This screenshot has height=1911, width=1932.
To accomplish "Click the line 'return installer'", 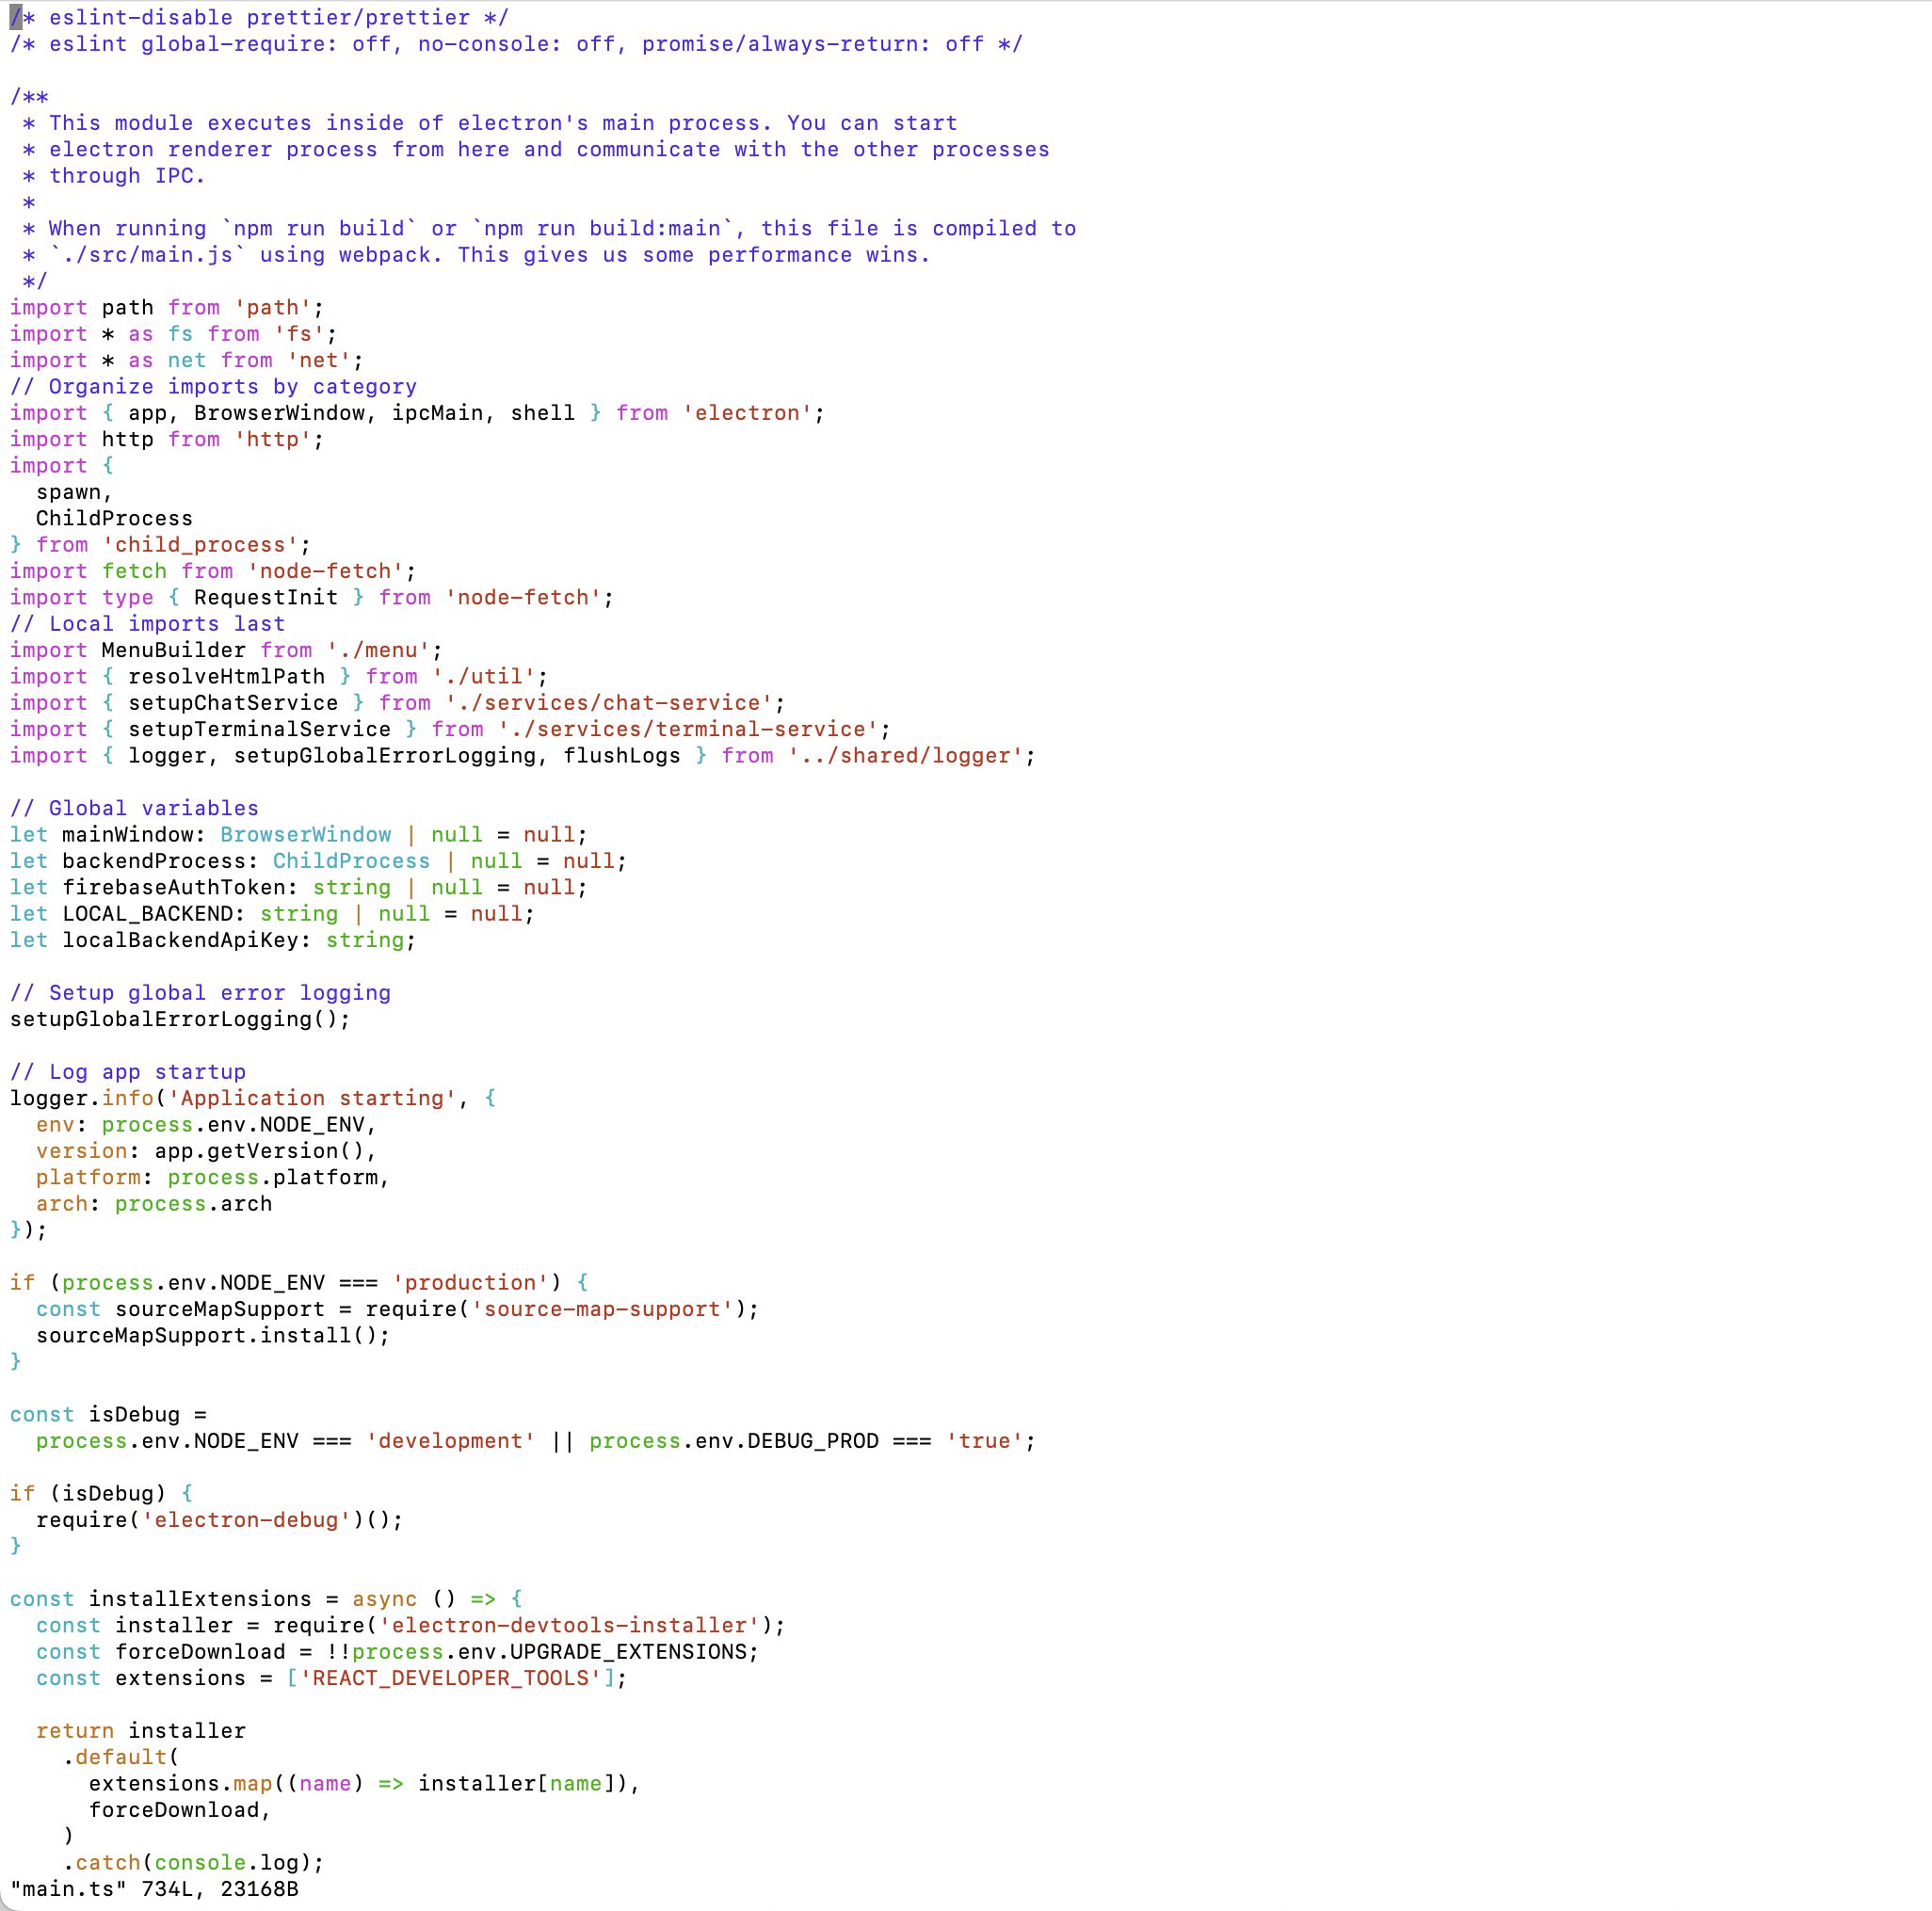I will tap(141, 1730).
